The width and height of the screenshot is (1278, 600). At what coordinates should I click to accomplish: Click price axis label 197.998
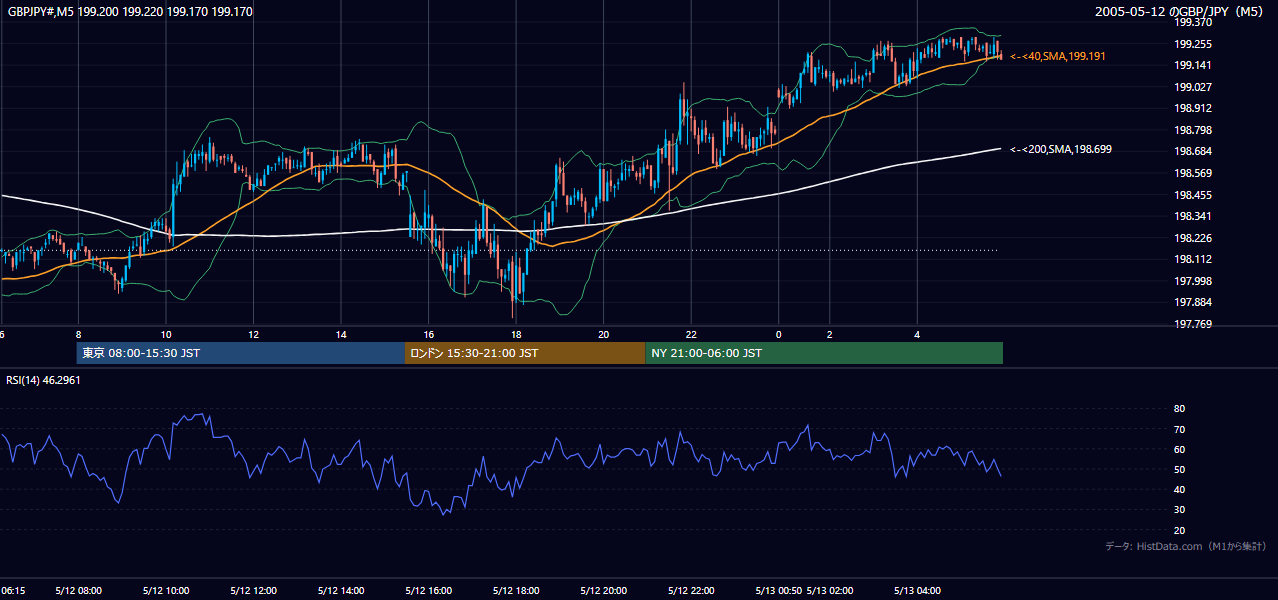[x=1192, y=281]
